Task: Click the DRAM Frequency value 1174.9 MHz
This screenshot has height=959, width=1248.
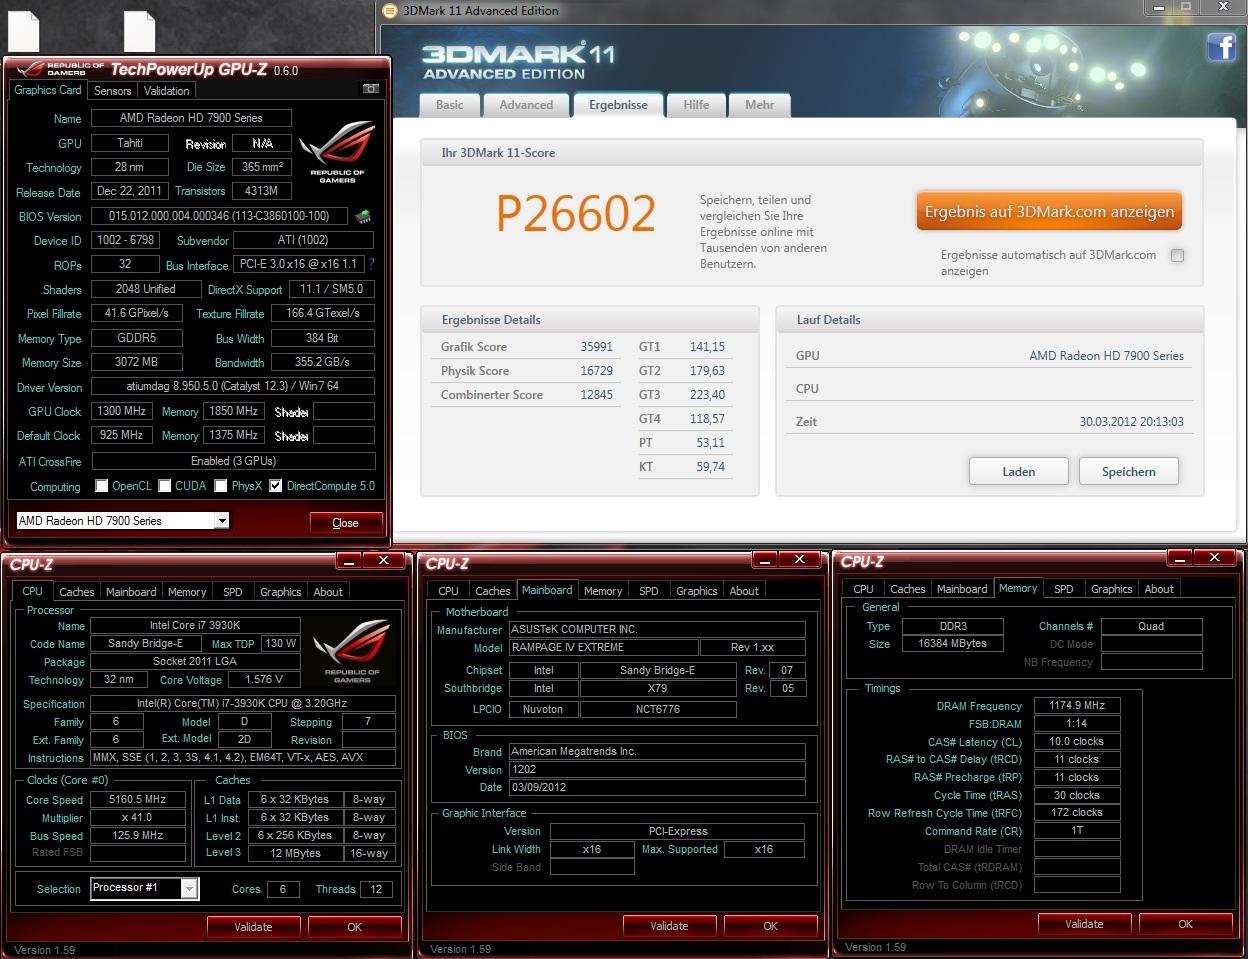Action: pos(1077,706)
